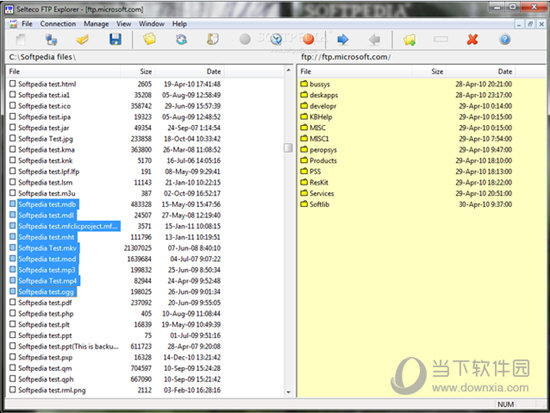Click the refresh arrows toolbar icon
The width and height of the screenshot is (550, 413).
point(181,39)
